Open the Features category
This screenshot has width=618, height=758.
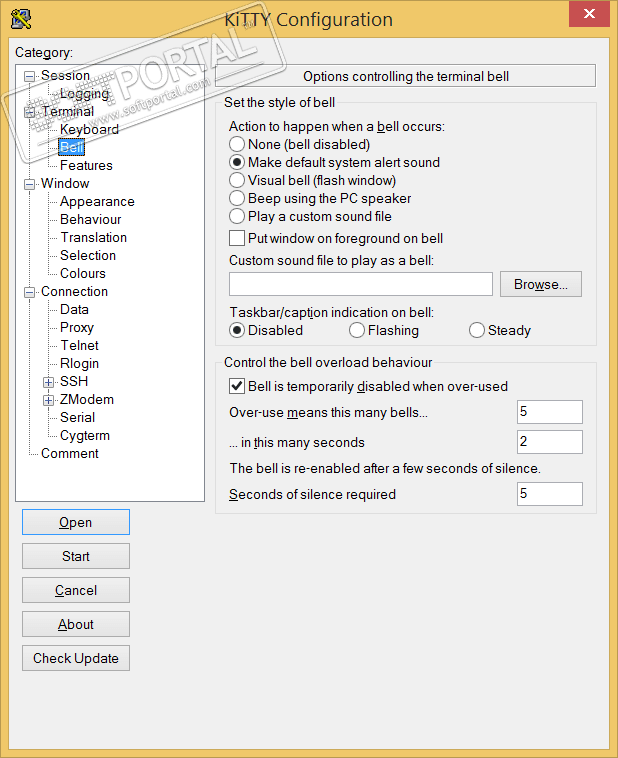pyautogui.click(x=86, y=165)
